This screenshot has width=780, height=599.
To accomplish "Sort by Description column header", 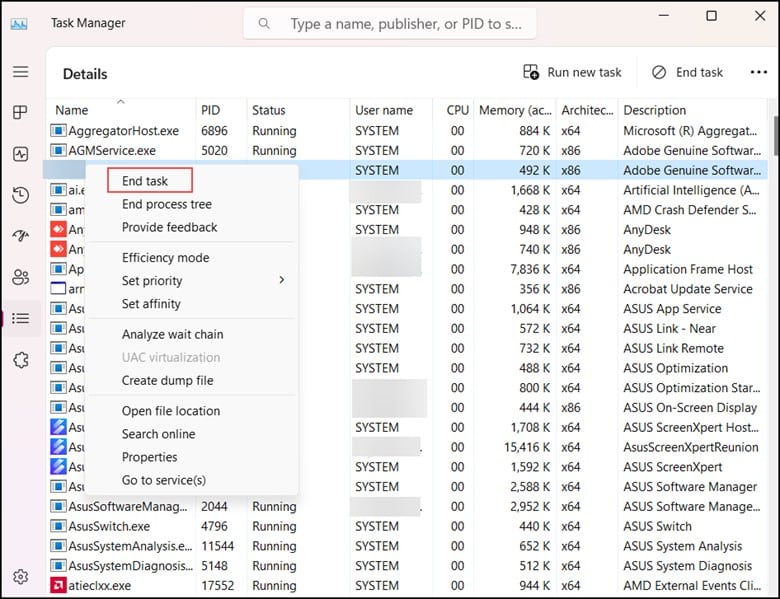I will (691, 110).
